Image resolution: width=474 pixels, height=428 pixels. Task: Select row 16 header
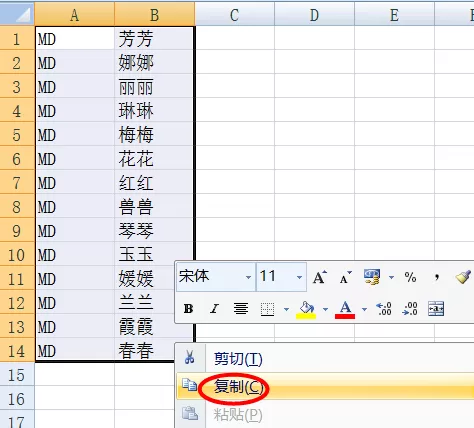[x=17, y=399]
